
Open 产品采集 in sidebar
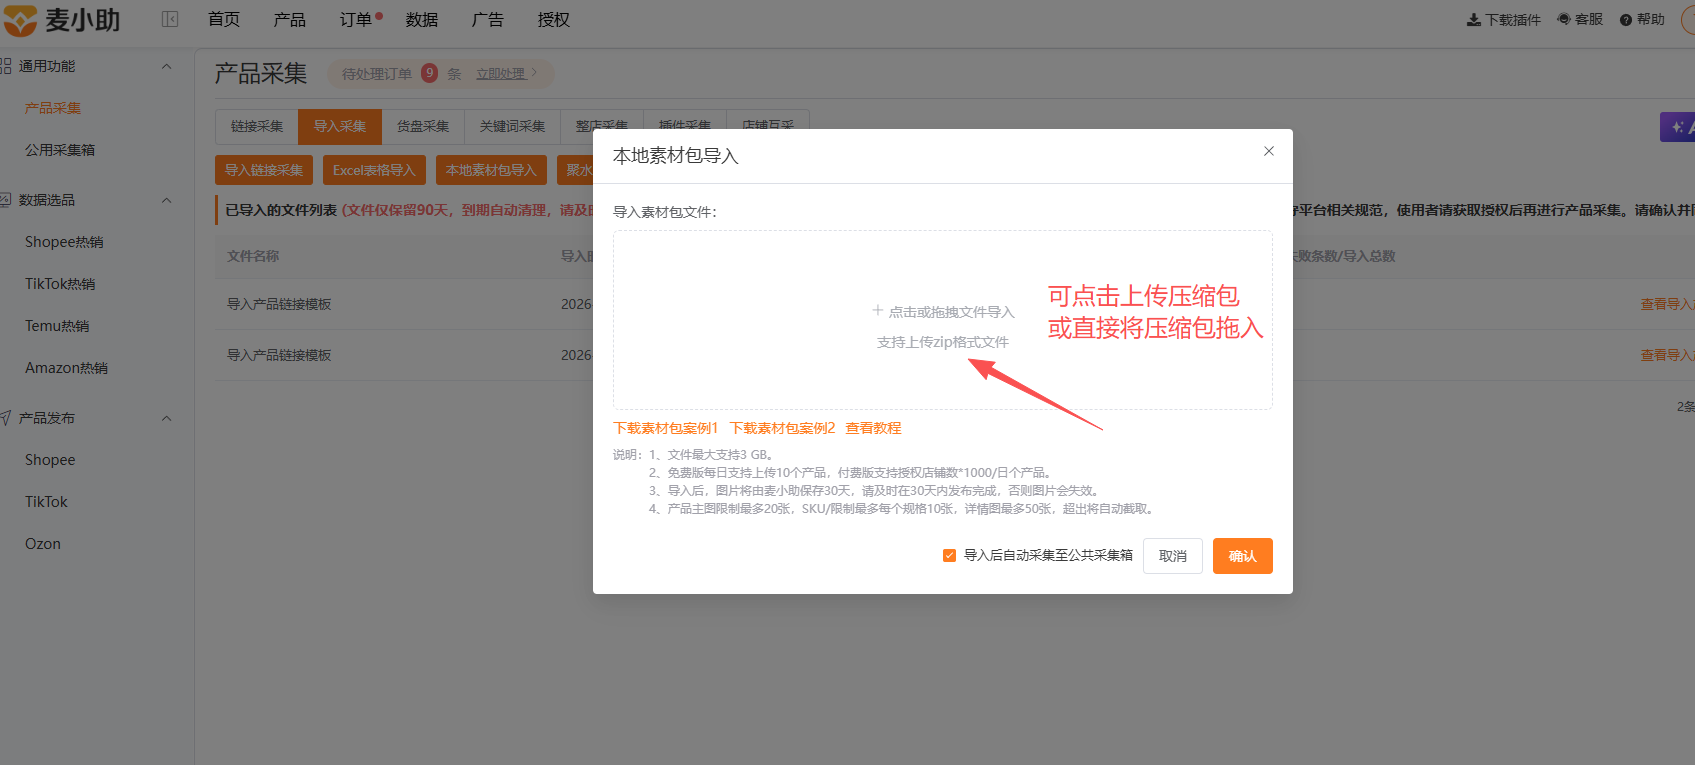pos(53,108)
